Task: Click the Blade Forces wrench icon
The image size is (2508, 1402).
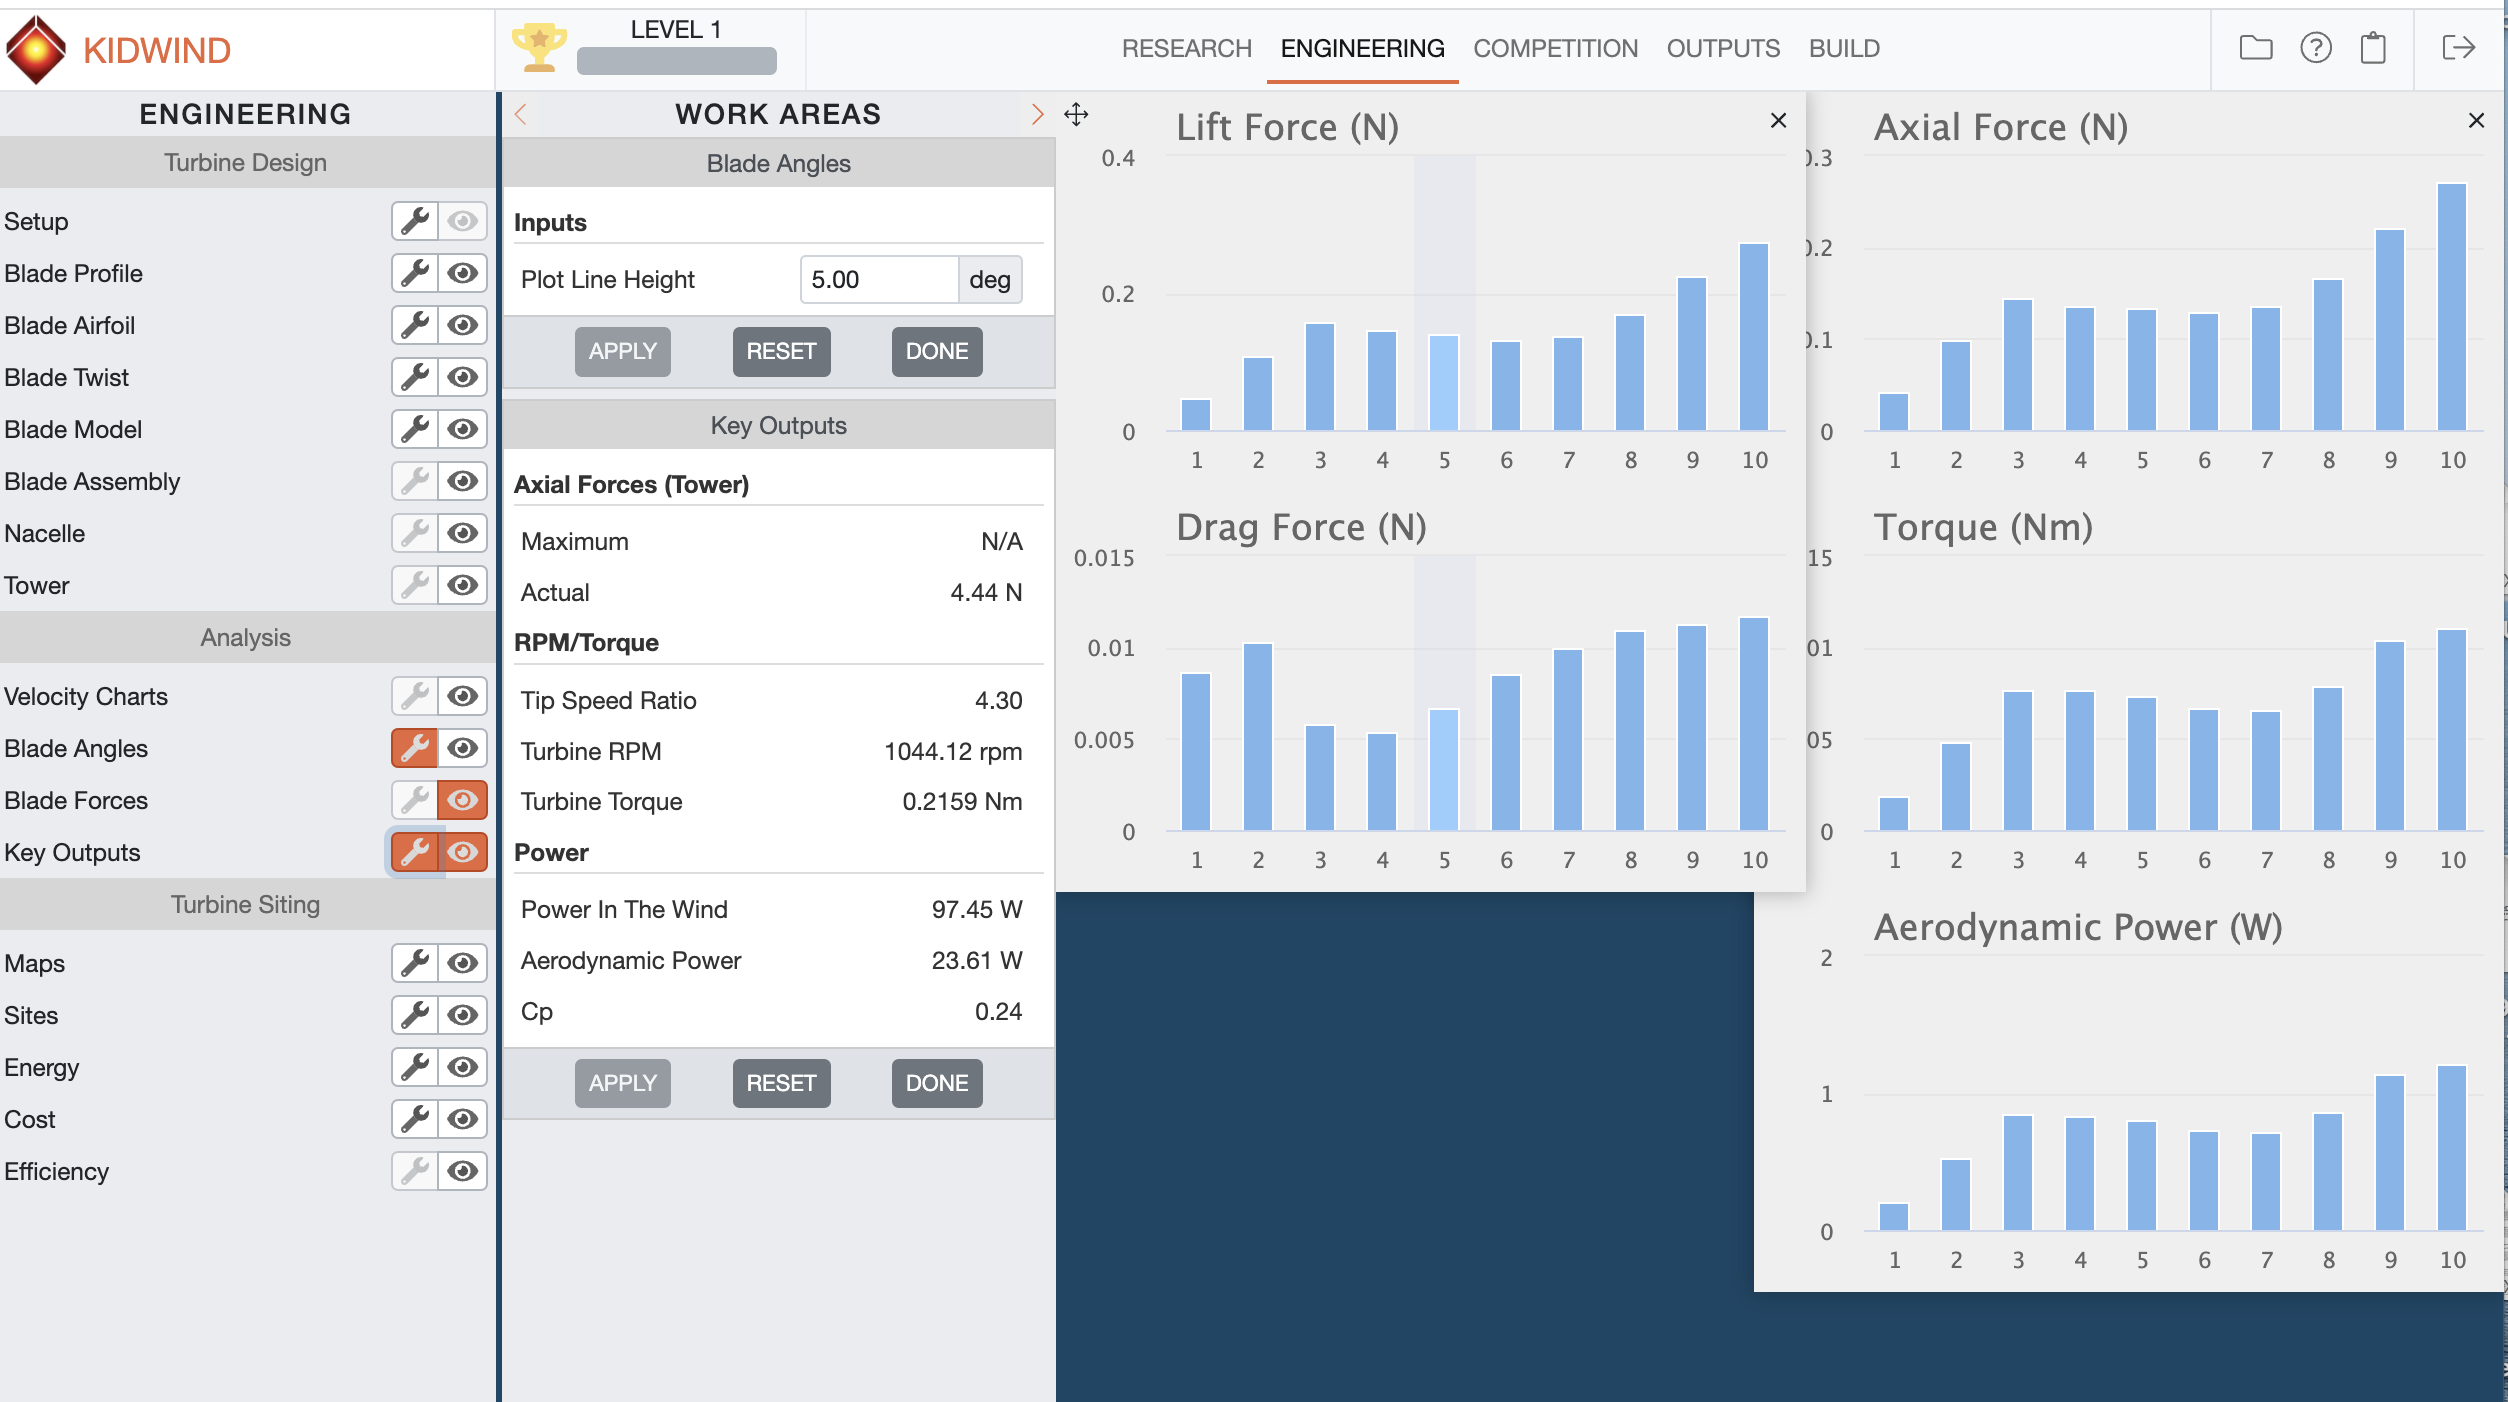Action: 415,800
